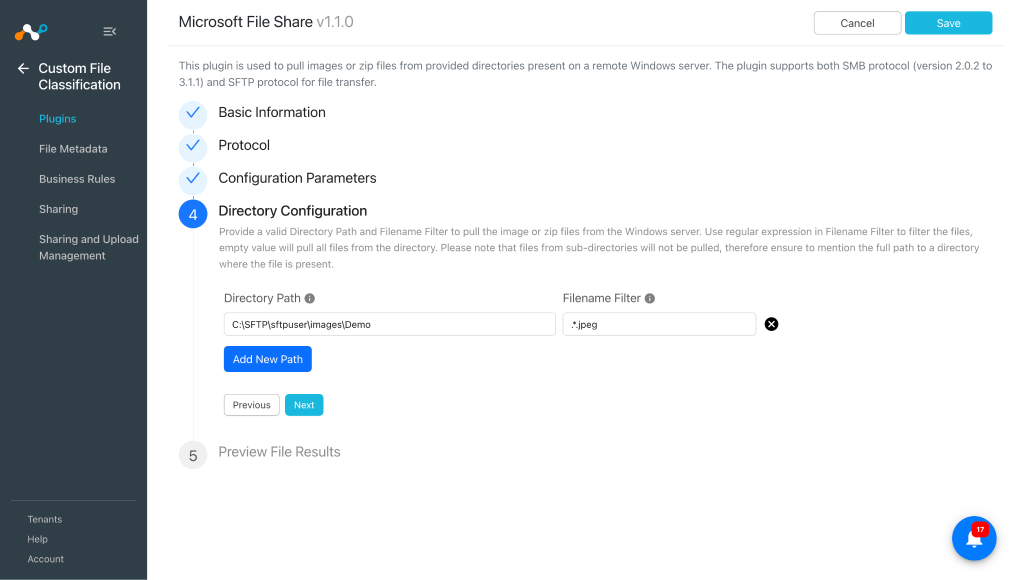1024x580 pixels.
Task: Show the Filename Filter info tooltip icon
Action: point(650,298)
